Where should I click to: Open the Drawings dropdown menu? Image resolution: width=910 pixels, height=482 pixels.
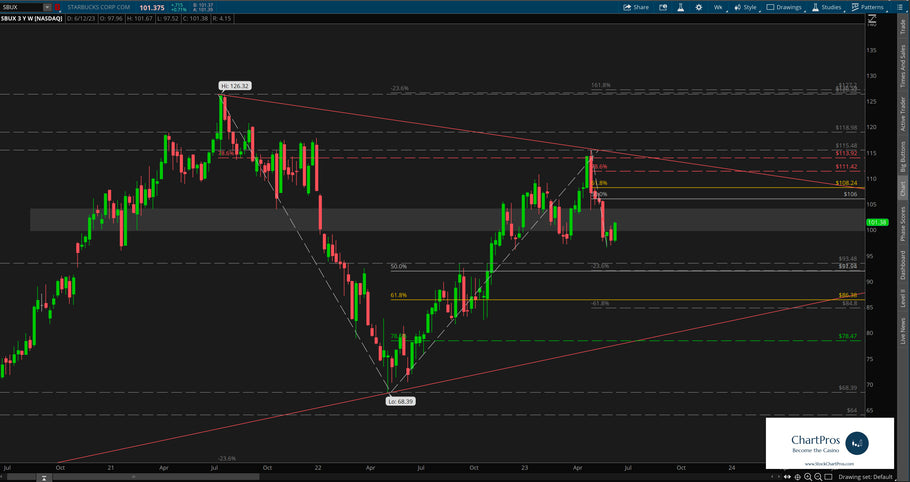[783, 8]
